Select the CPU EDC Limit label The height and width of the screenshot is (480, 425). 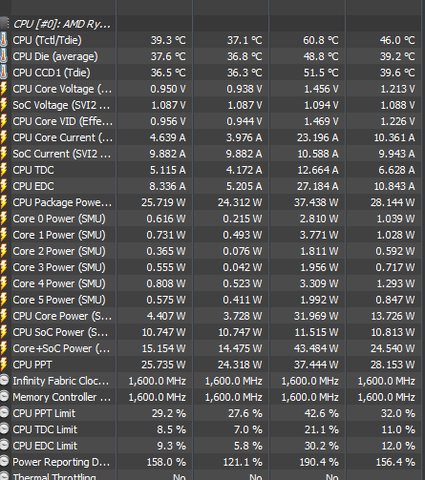click(45, 446)
